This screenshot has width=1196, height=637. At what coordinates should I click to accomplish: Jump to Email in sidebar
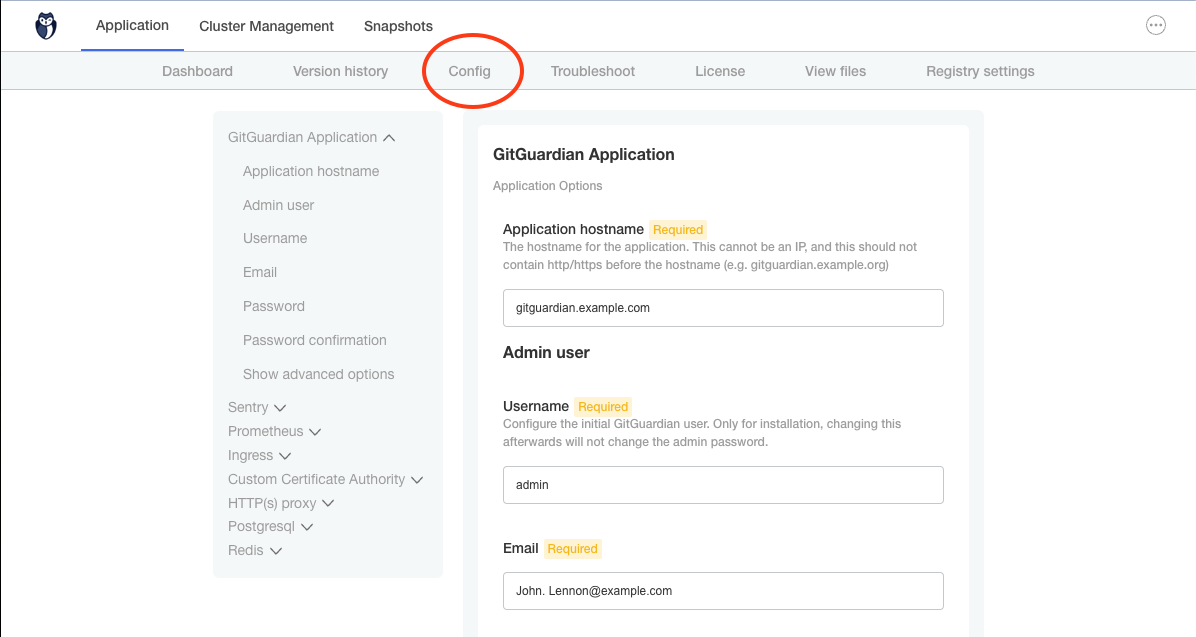point(260,272)
